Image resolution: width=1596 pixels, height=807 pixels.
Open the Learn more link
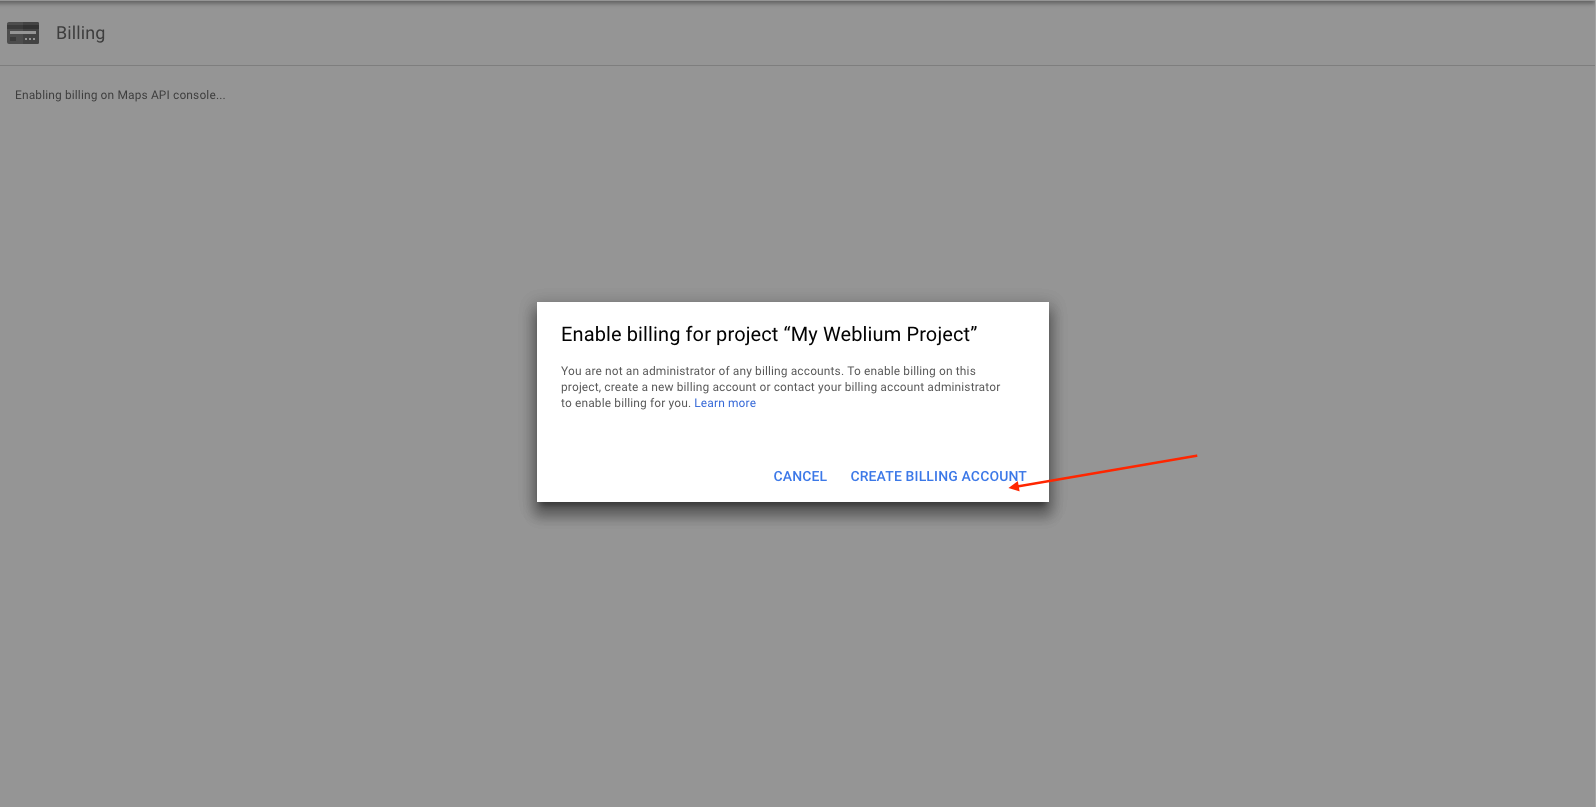725,403
